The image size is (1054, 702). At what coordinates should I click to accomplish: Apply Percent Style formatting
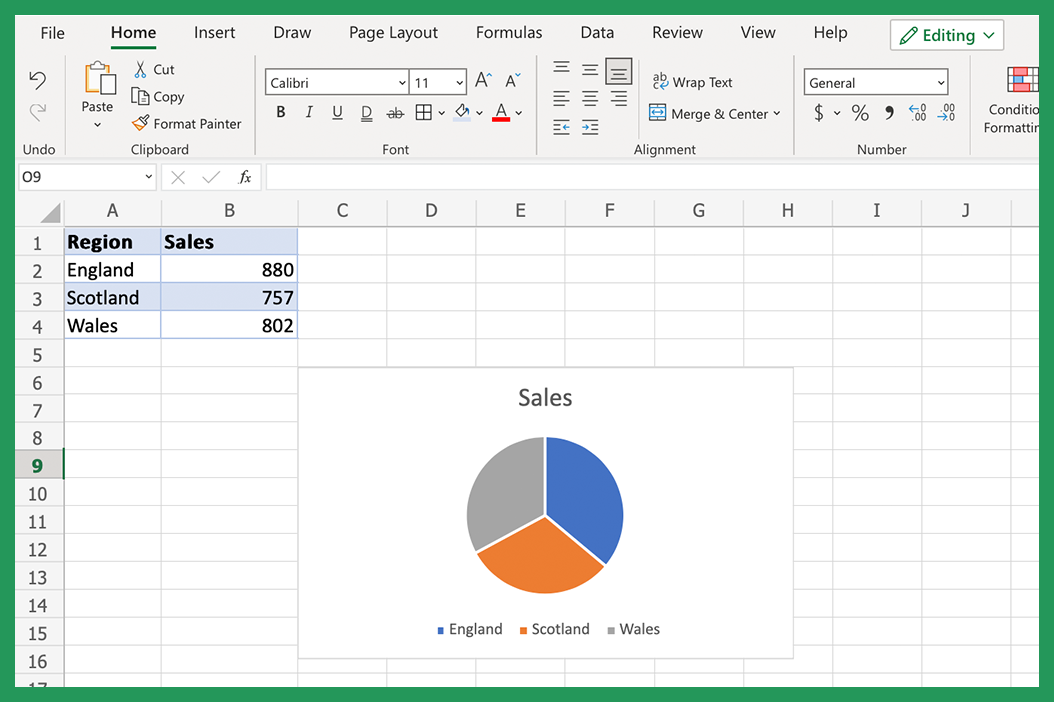(x=859, y=113)
